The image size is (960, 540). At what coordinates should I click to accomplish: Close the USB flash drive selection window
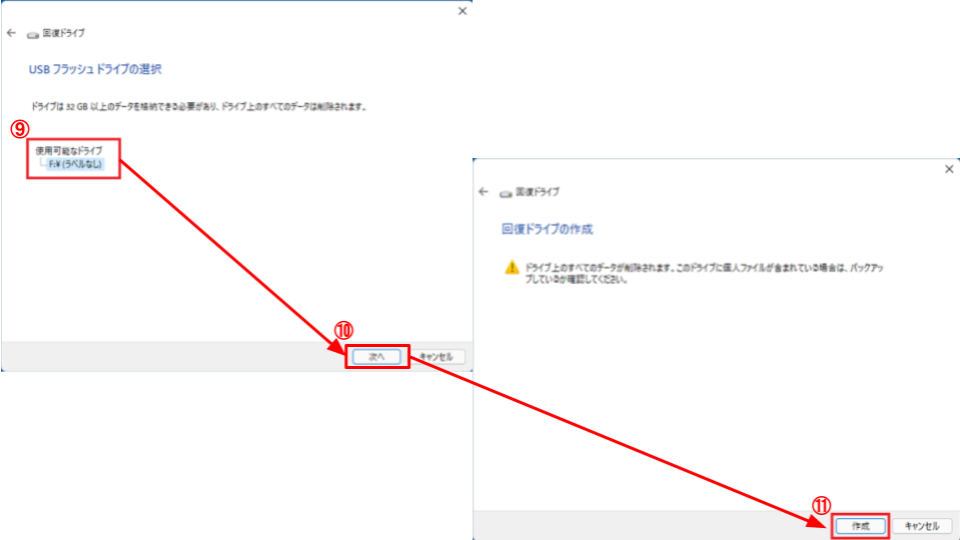pyautogui.click(x=462, y=11)
